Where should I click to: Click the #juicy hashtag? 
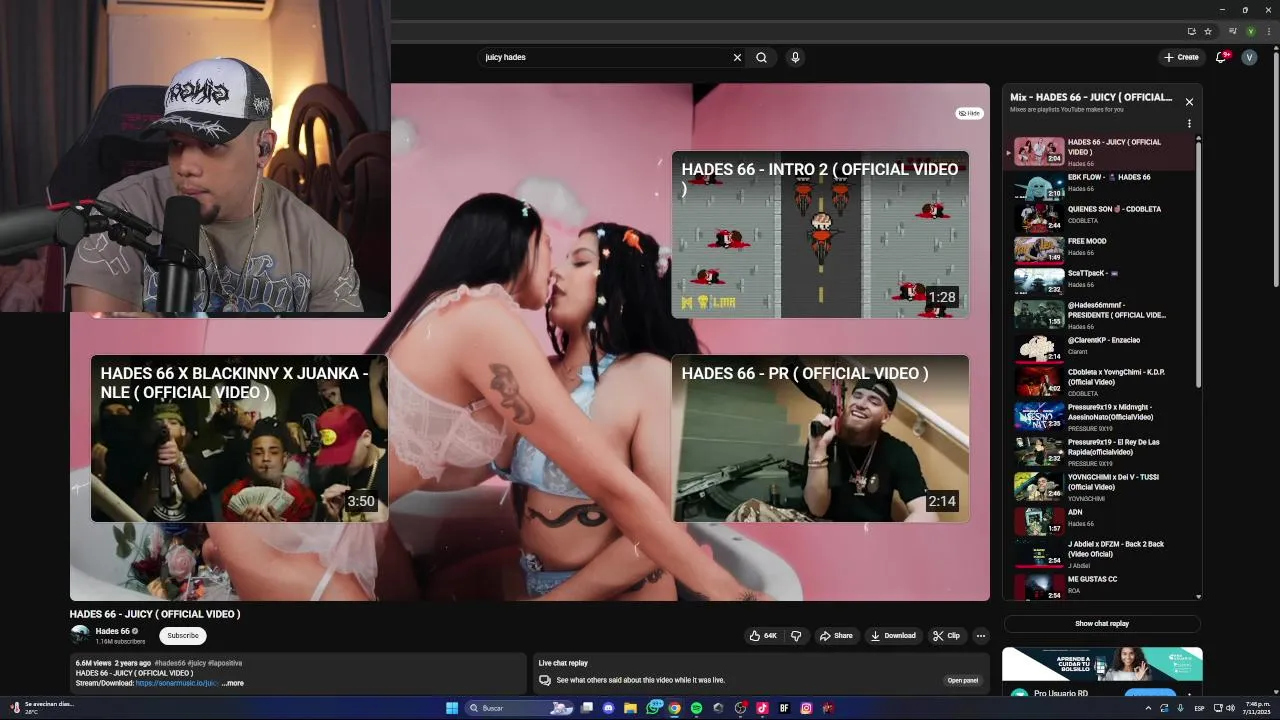(x=196, y=663)
